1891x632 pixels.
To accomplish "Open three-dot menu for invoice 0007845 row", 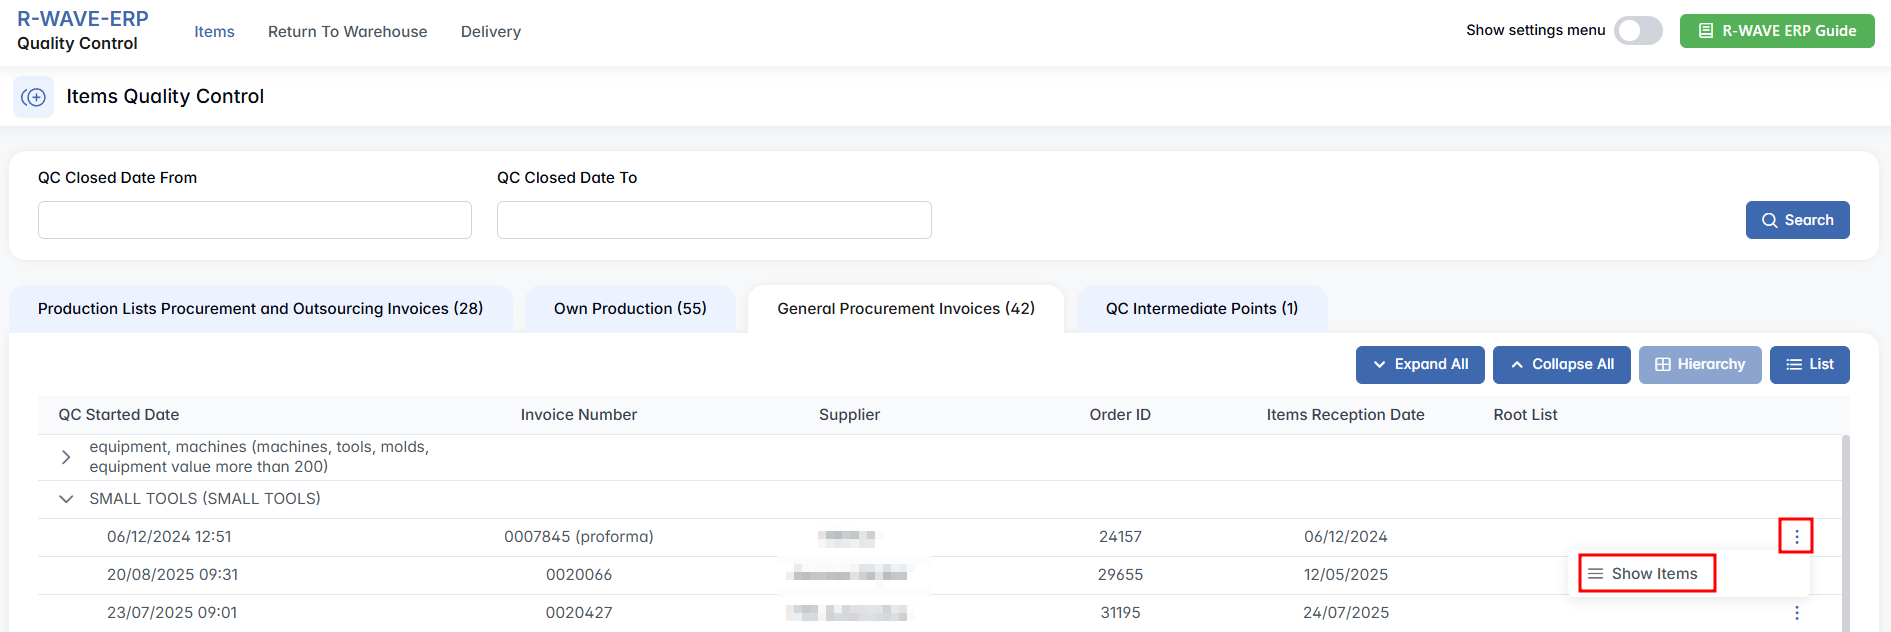I will [x=1796, y=537].
